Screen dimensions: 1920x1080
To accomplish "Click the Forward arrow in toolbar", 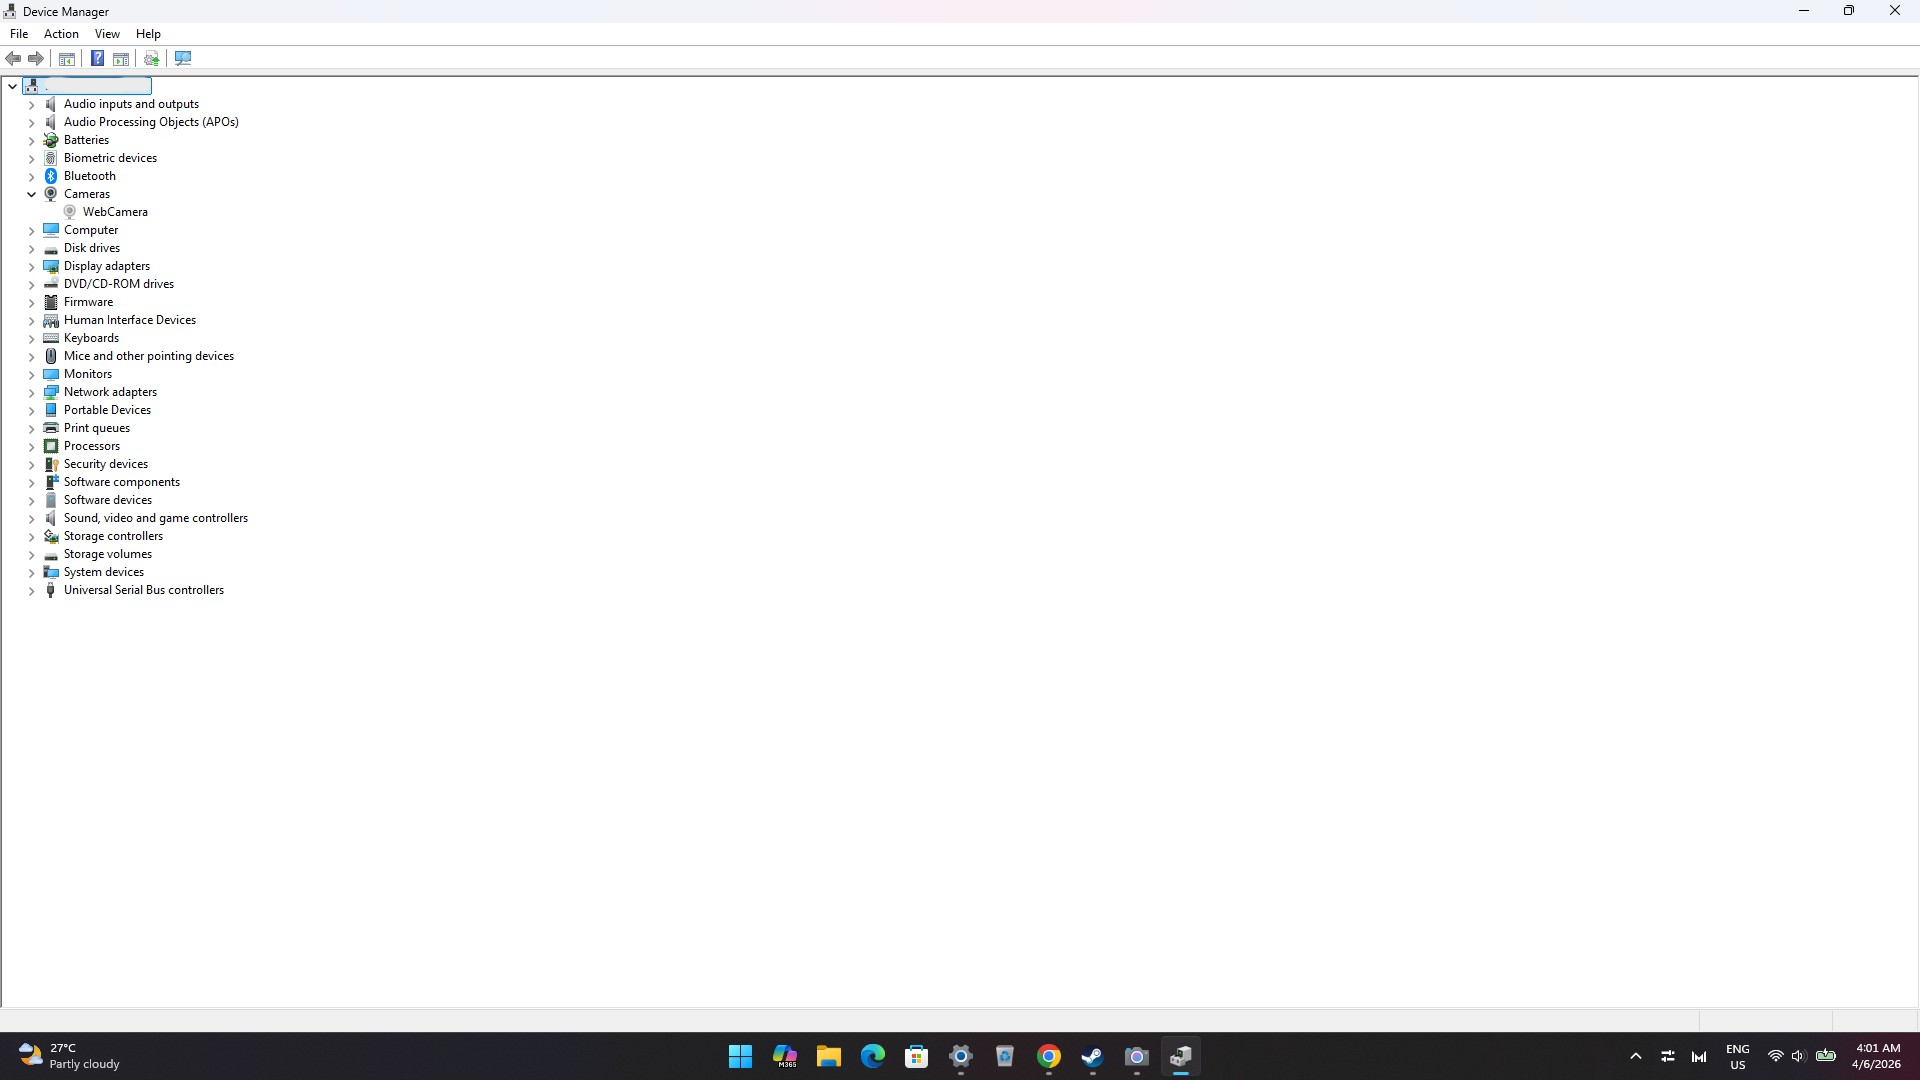I will tap(36, 58).
